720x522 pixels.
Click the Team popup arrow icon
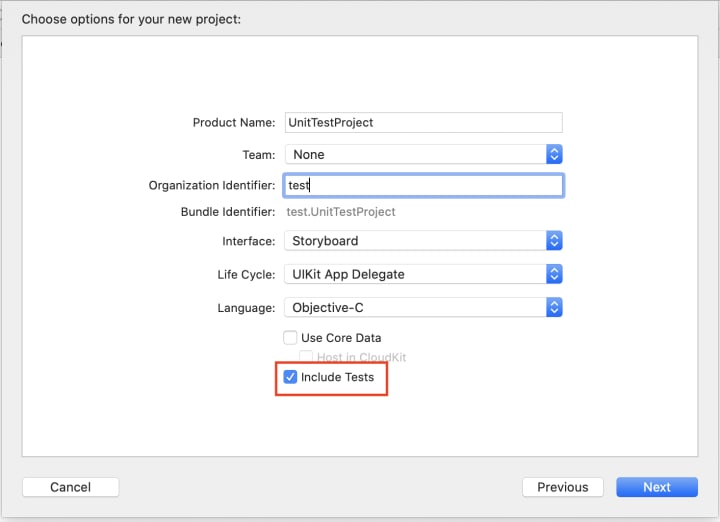[554, 155]
